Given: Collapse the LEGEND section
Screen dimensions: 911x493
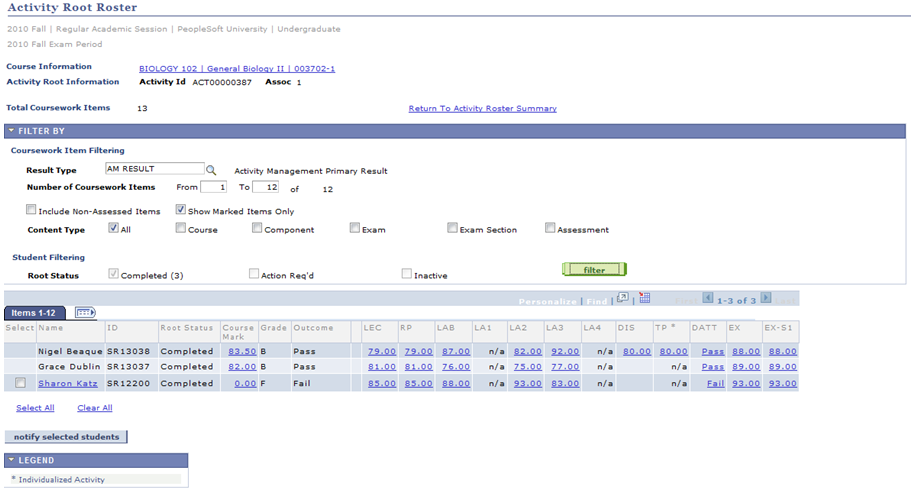Looking at the screenshot, I should 11,460.
